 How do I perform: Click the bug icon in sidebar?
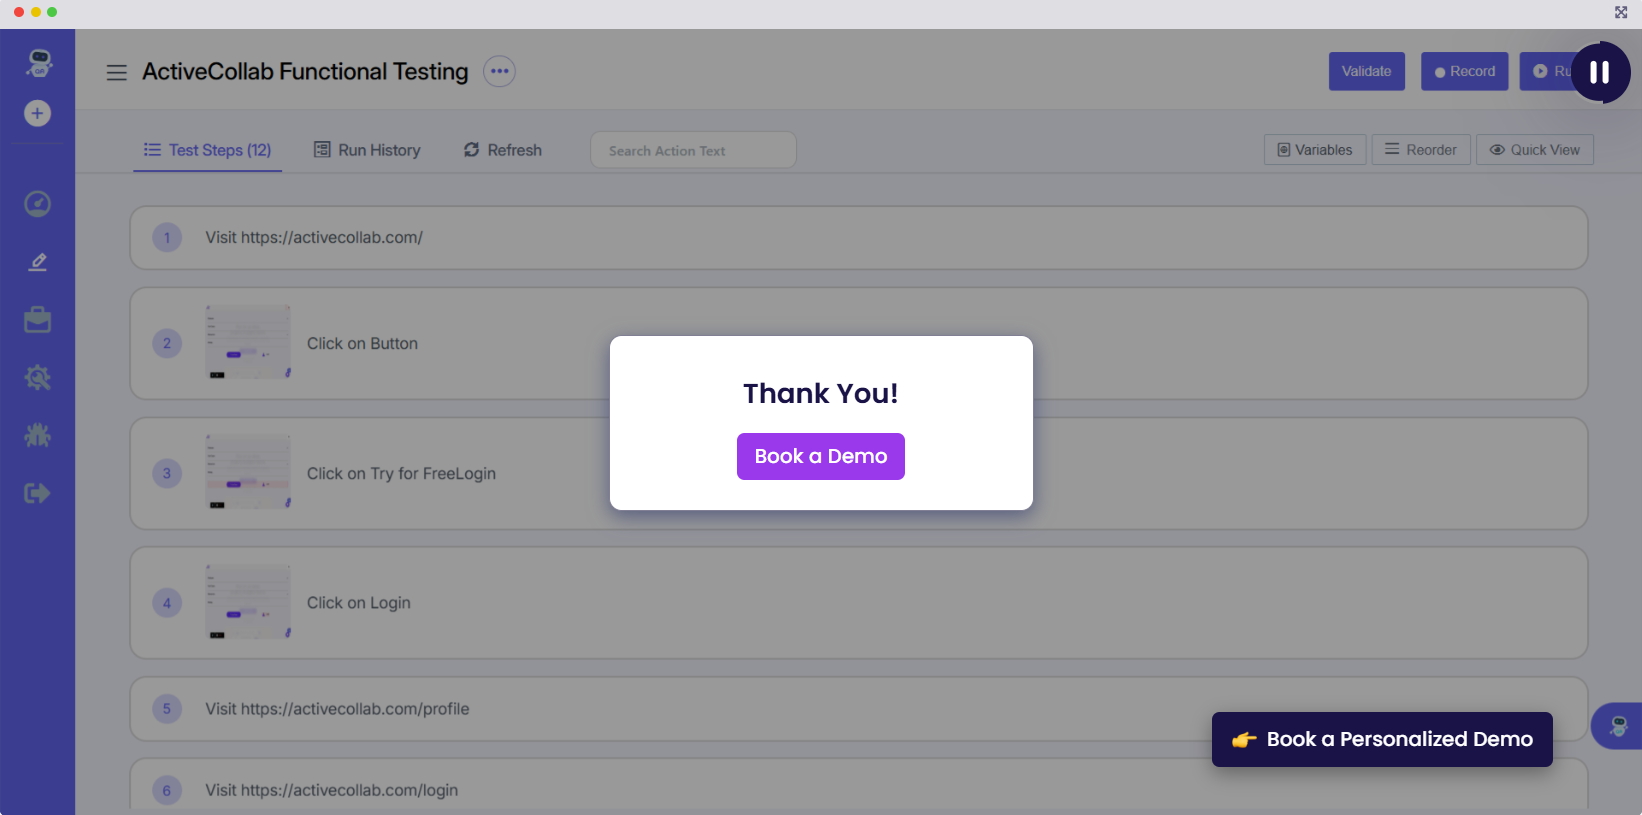click(37, 435)
